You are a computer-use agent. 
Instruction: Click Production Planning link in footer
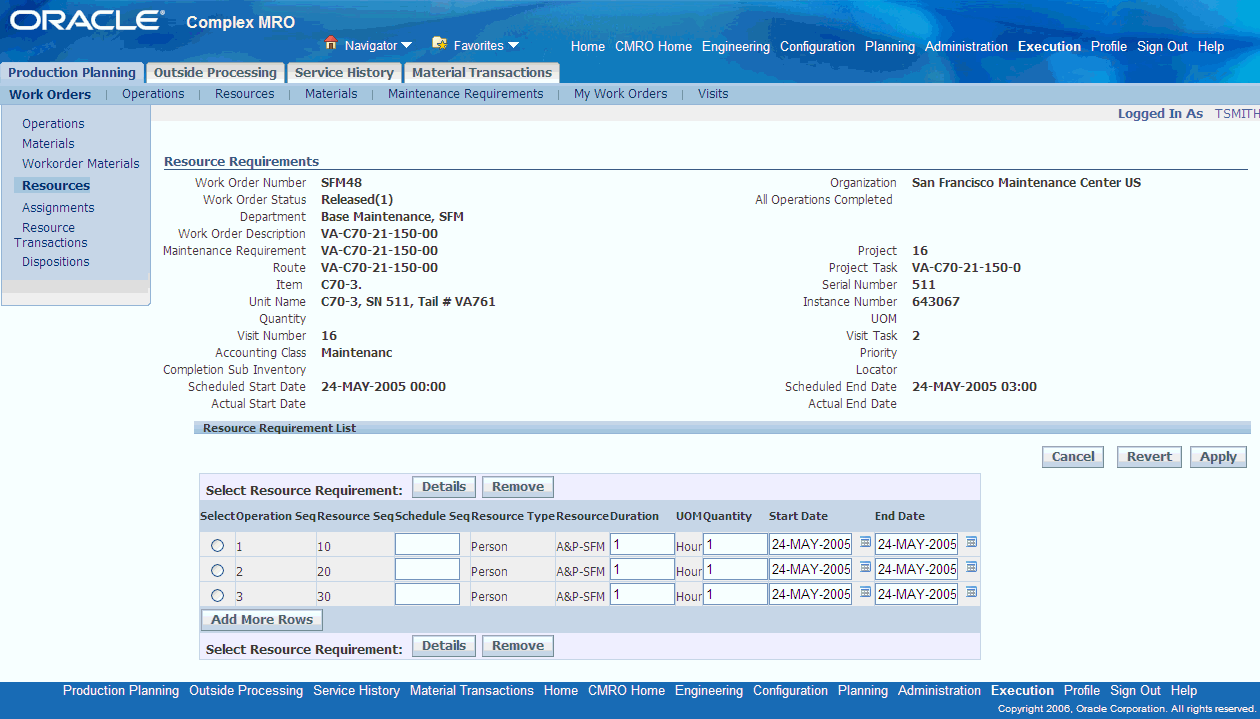click(x=121, y=691)
